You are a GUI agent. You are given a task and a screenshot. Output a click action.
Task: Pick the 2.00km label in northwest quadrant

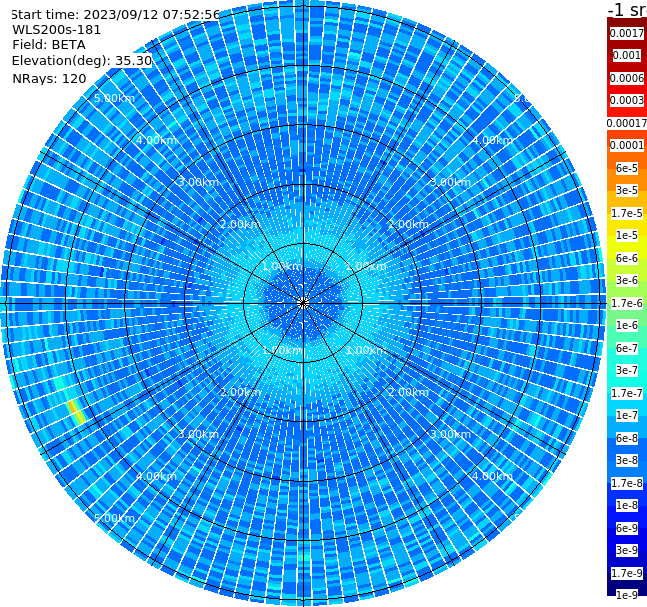pyautogui.click(x=241, y=224)
